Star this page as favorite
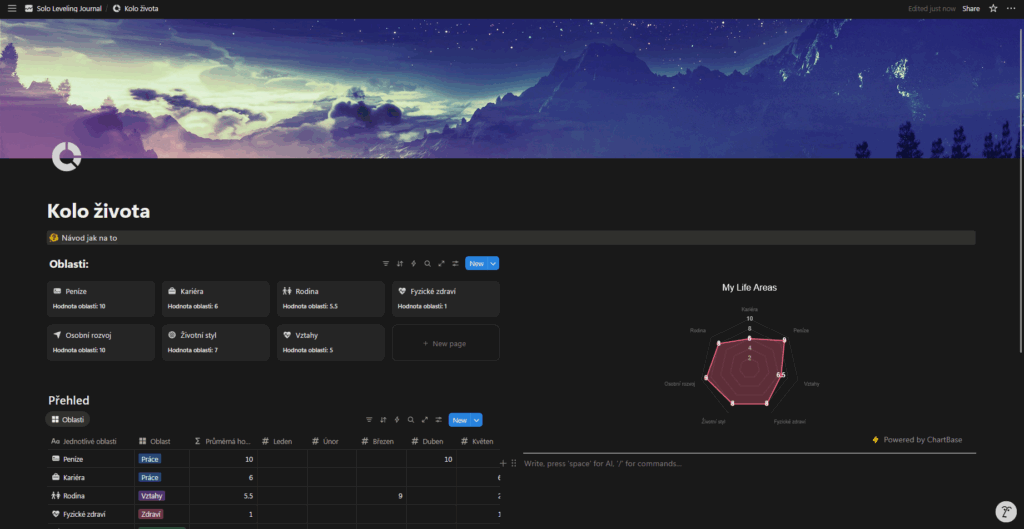1024x529 pixels. tap(993, 8)
